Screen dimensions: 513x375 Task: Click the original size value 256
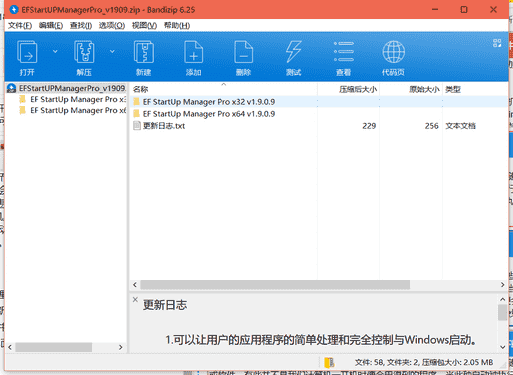(431, 126)
